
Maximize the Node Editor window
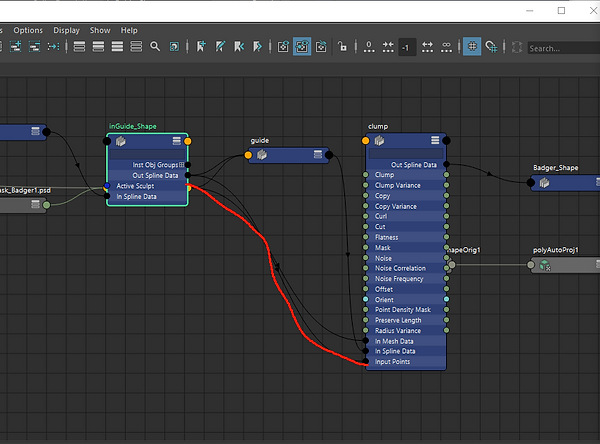561,11
